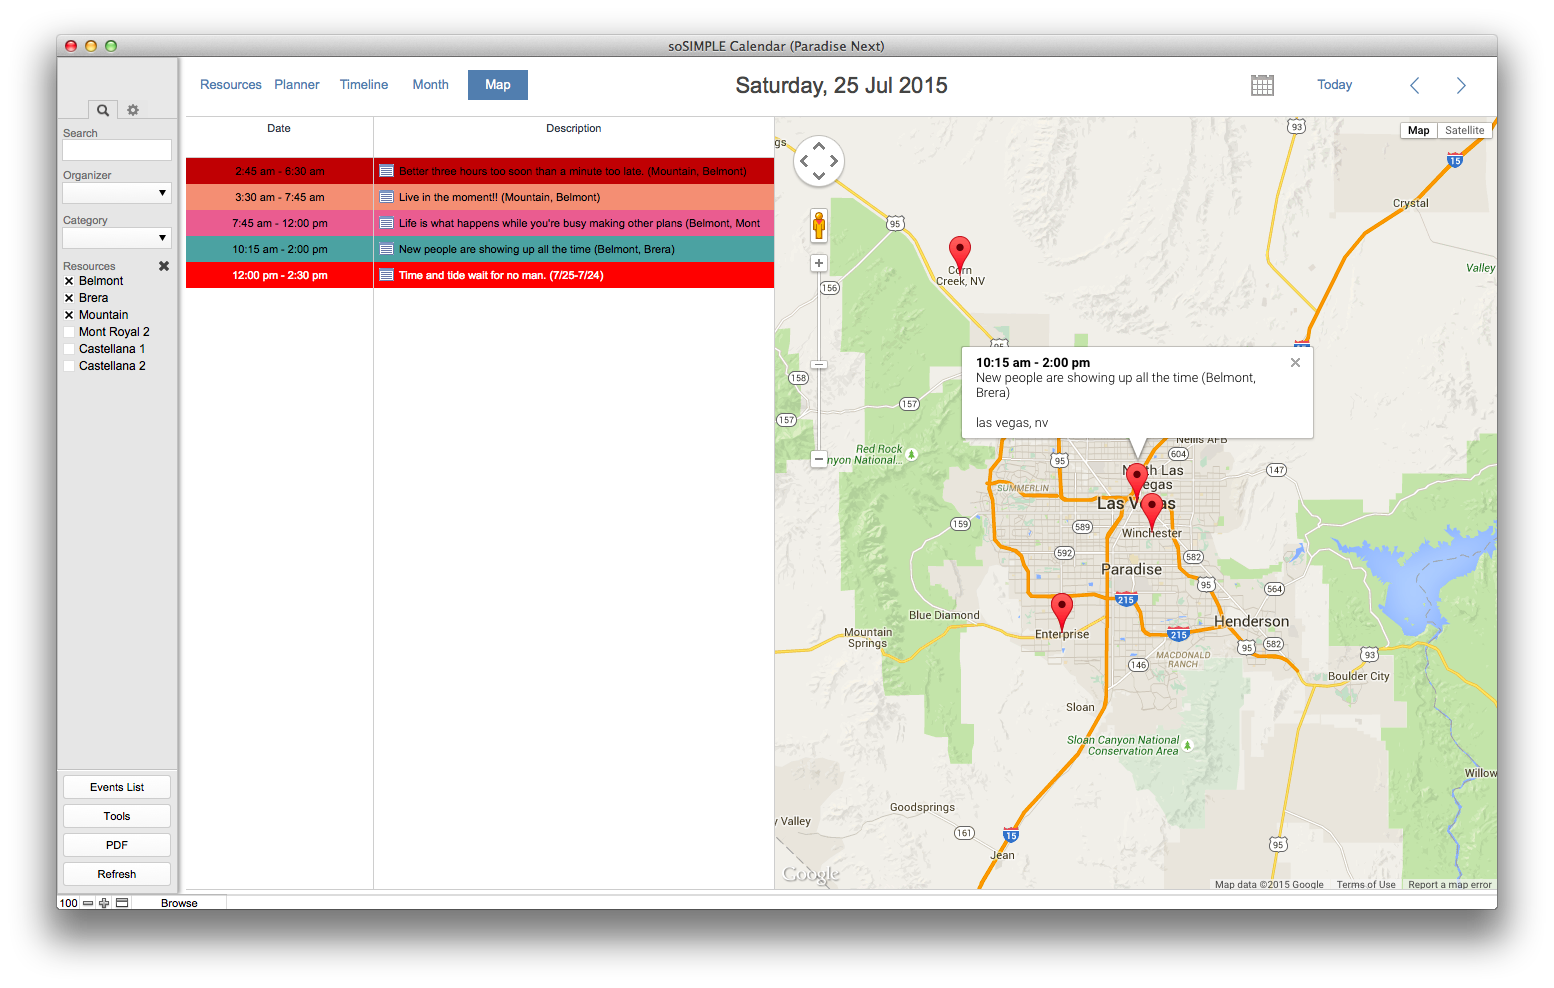Open the mini calendar date picker icon
Image resolution: width=1554 pixels, height=988 pixels.
click(1262, 85)
